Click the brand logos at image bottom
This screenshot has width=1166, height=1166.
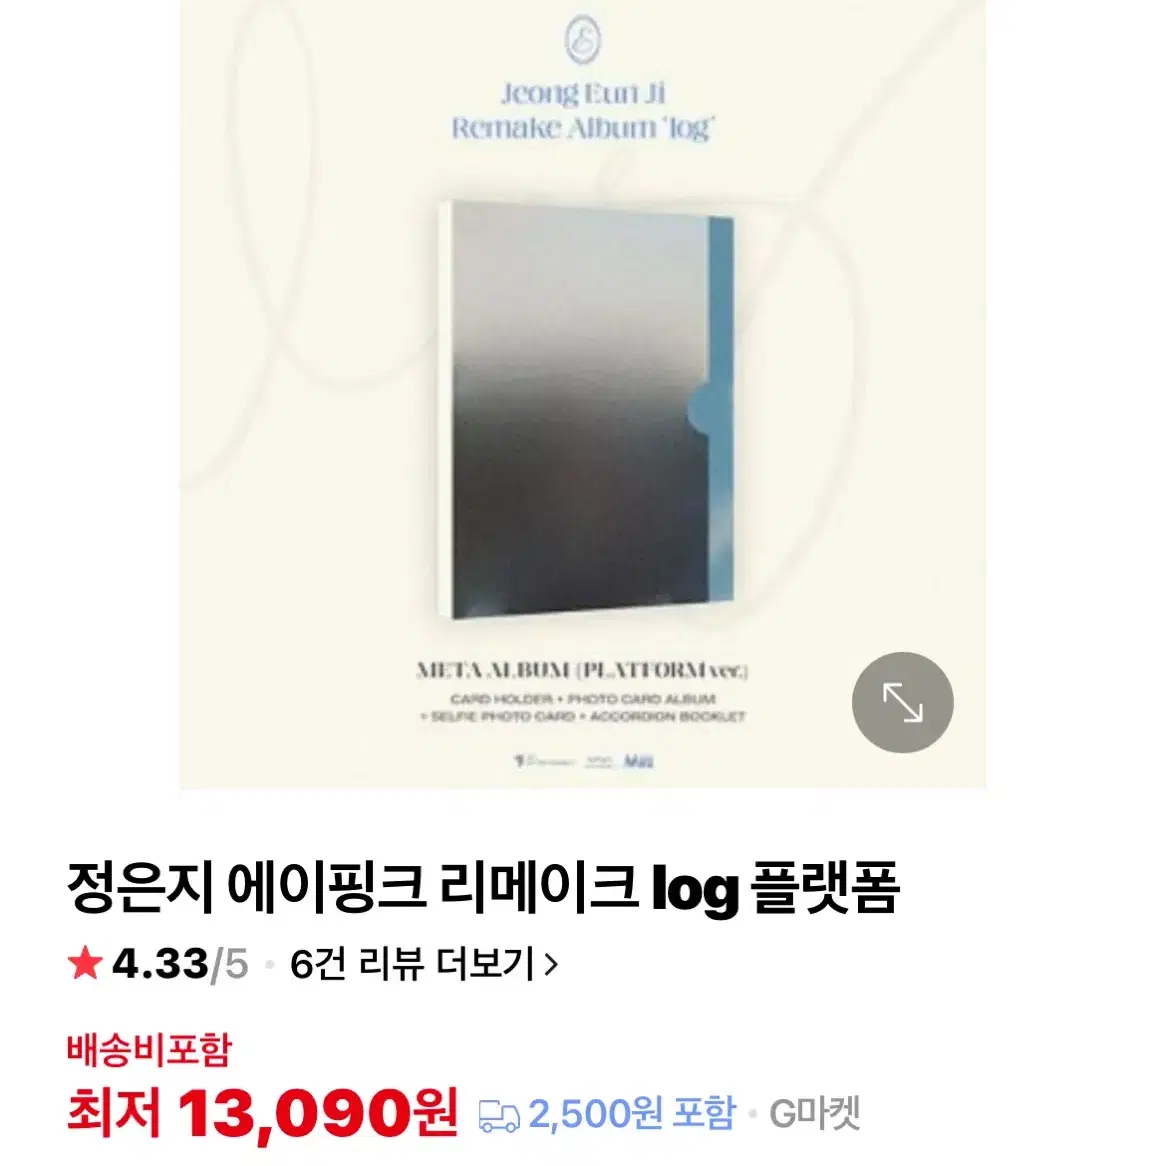point(584,761)
